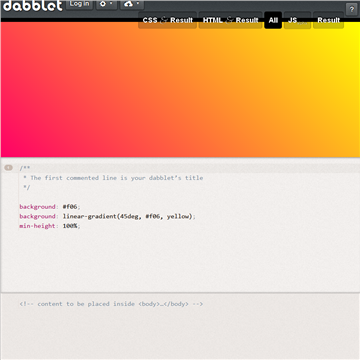
Task: Switch to the Result tab
Action: tap(328, 20)
